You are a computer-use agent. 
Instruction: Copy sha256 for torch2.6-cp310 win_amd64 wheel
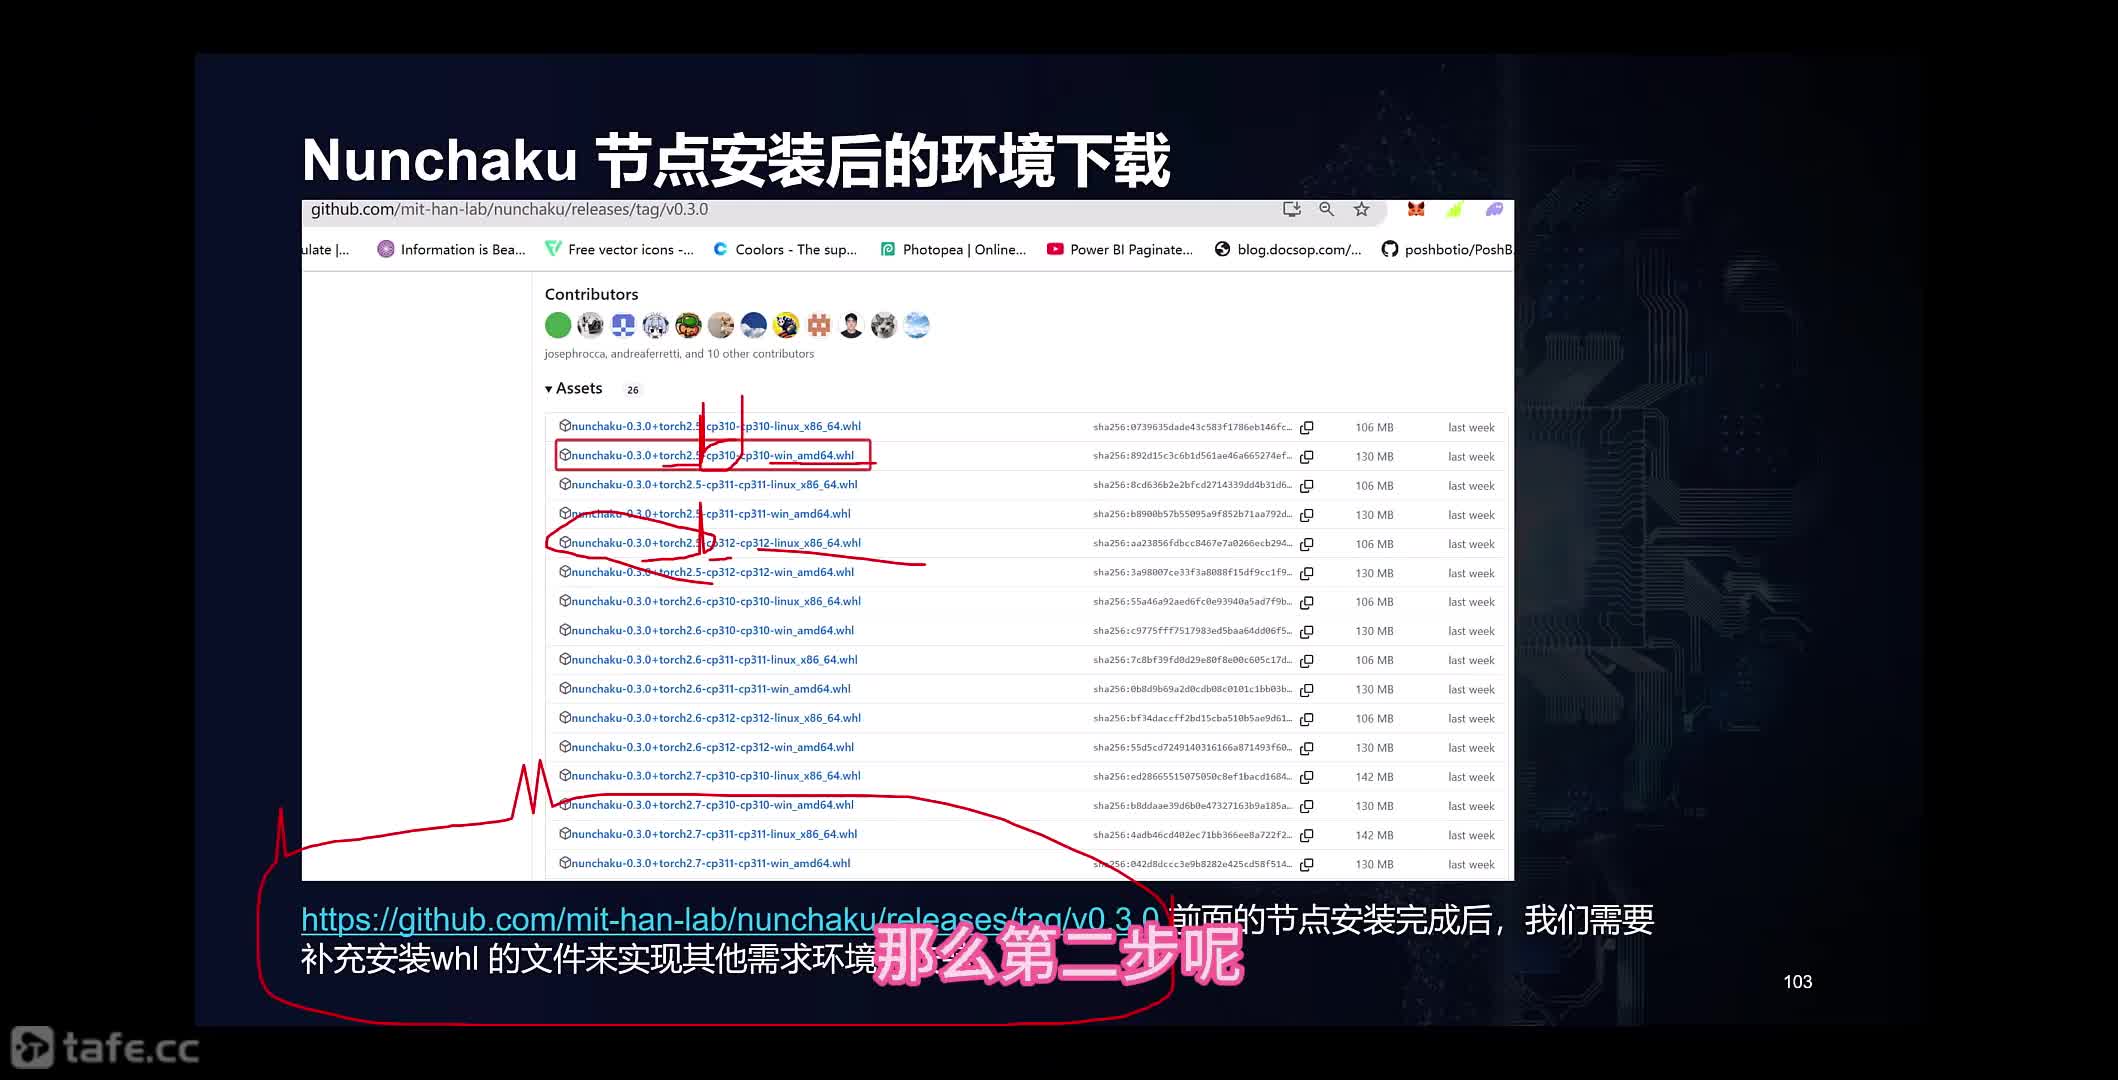[x=1306, y=631]
